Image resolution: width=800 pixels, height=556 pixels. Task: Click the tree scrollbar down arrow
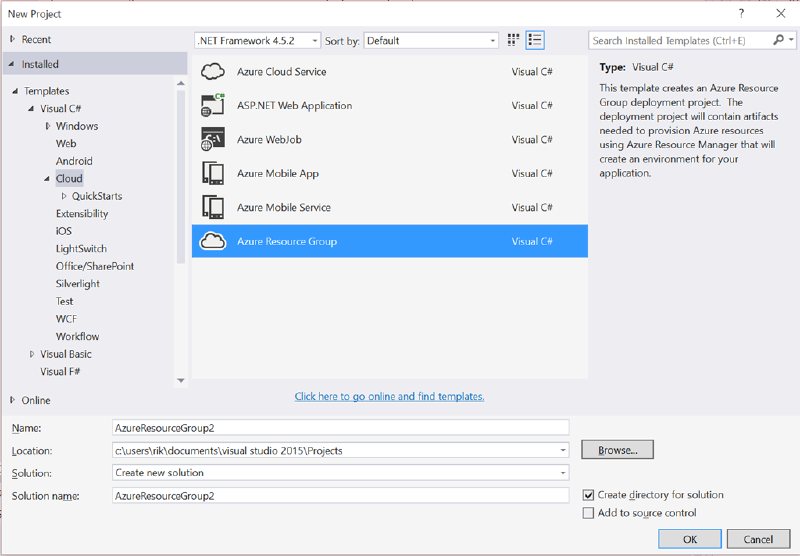point(181,381)
